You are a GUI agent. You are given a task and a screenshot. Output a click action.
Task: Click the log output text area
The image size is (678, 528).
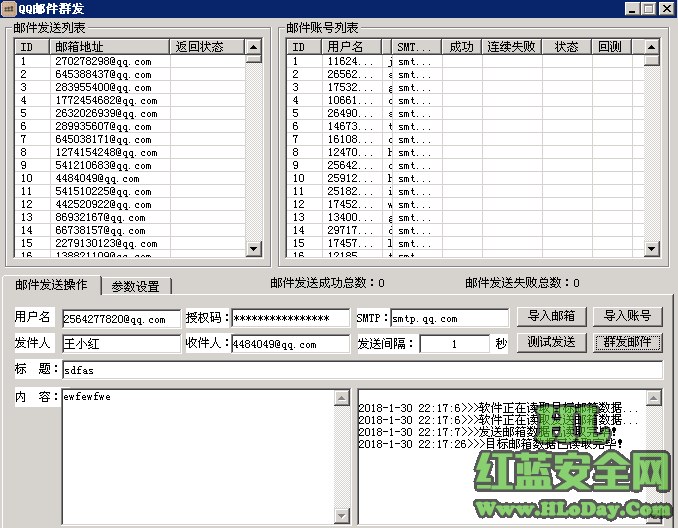tap(502, 456)
